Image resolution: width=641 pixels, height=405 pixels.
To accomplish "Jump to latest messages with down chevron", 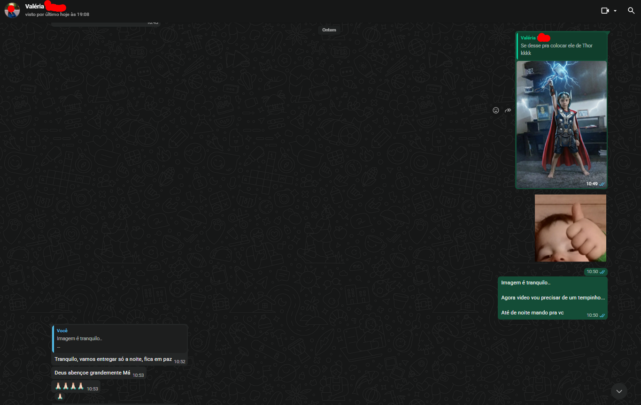I will 620,390.
